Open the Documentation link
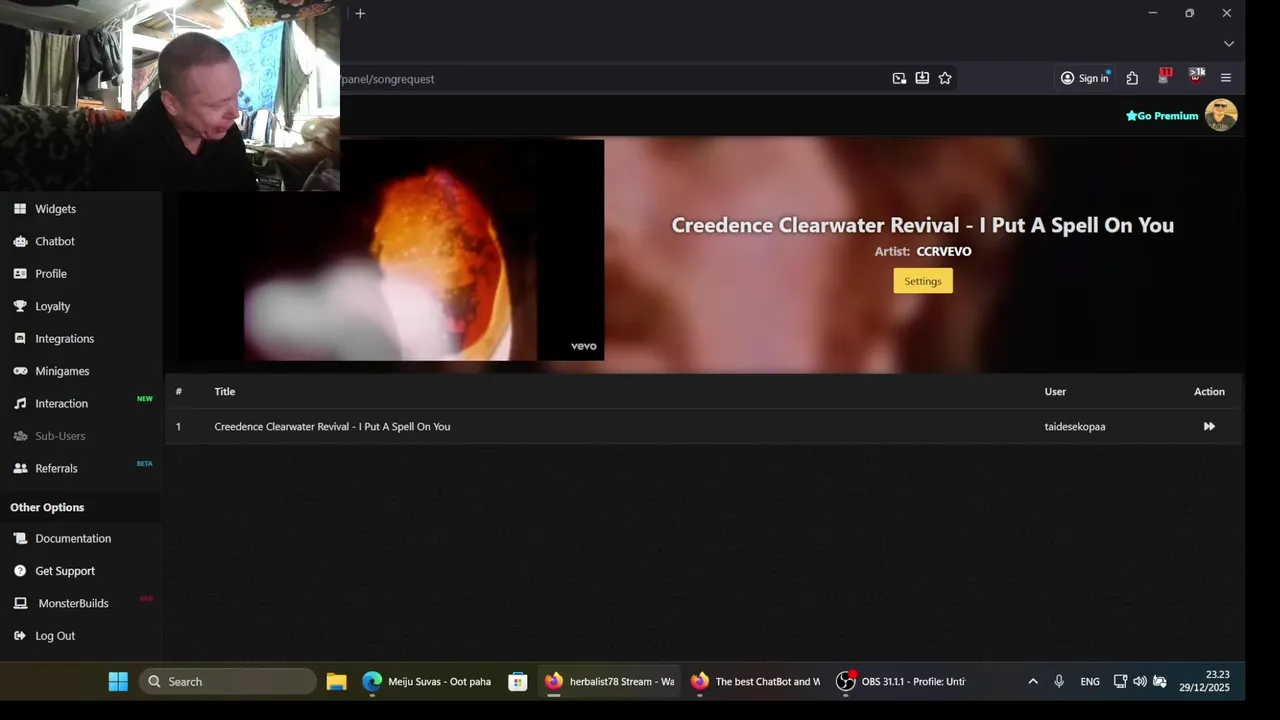The image size is (1280, 720). pos(73,538)
